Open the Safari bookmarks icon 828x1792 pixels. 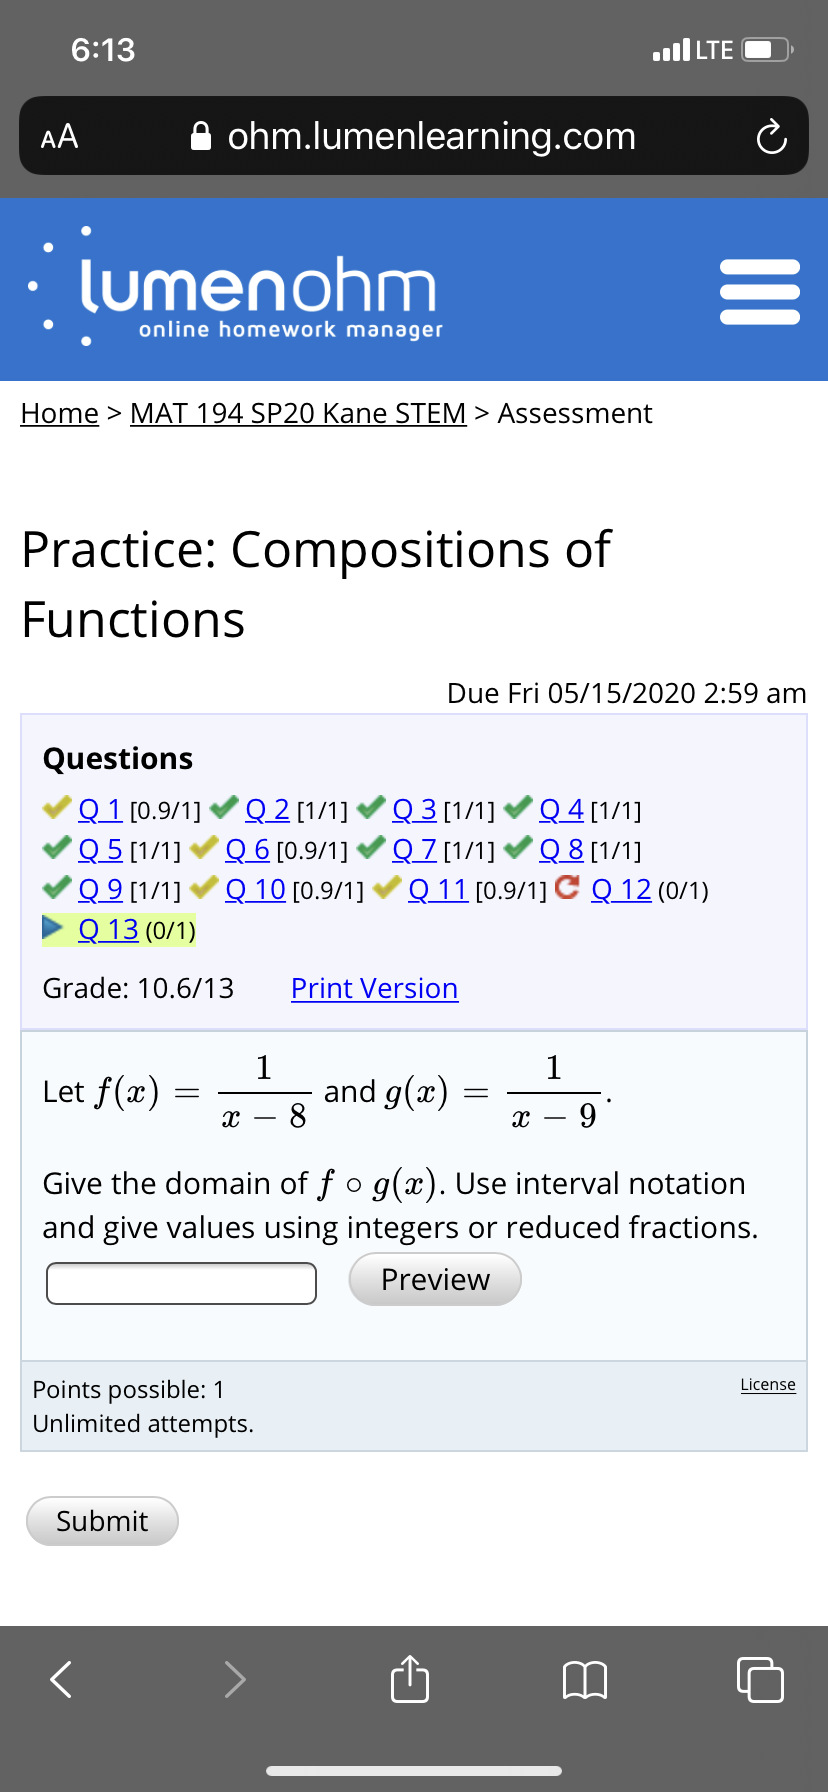pyautogui.click(x=586, y=1680)
